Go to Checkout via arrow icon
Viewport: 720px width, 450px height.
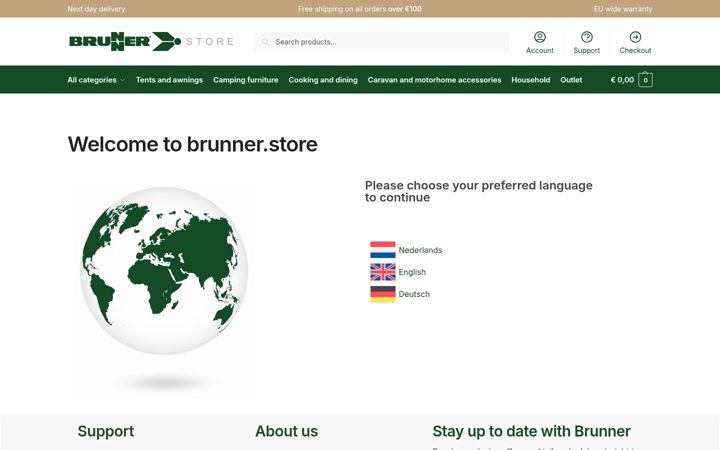tap(635, 37)
